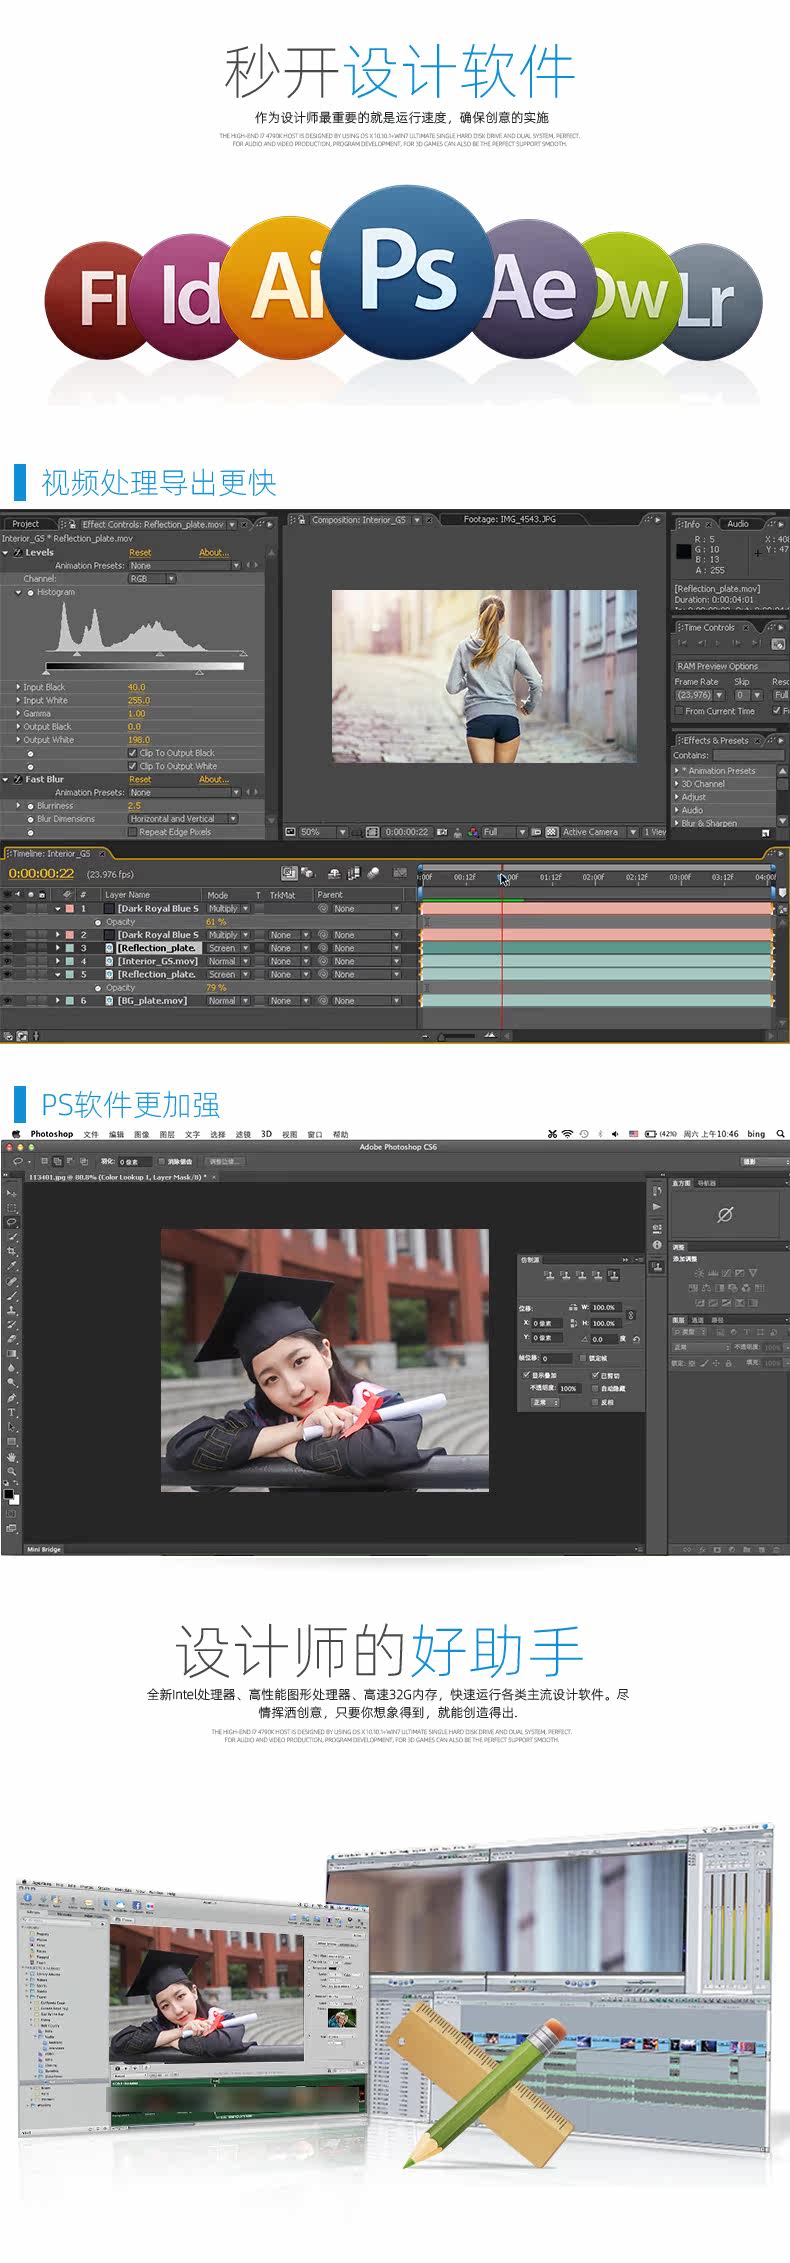
Task: Click the timeline playhead marker
Action: click(502, 877)
